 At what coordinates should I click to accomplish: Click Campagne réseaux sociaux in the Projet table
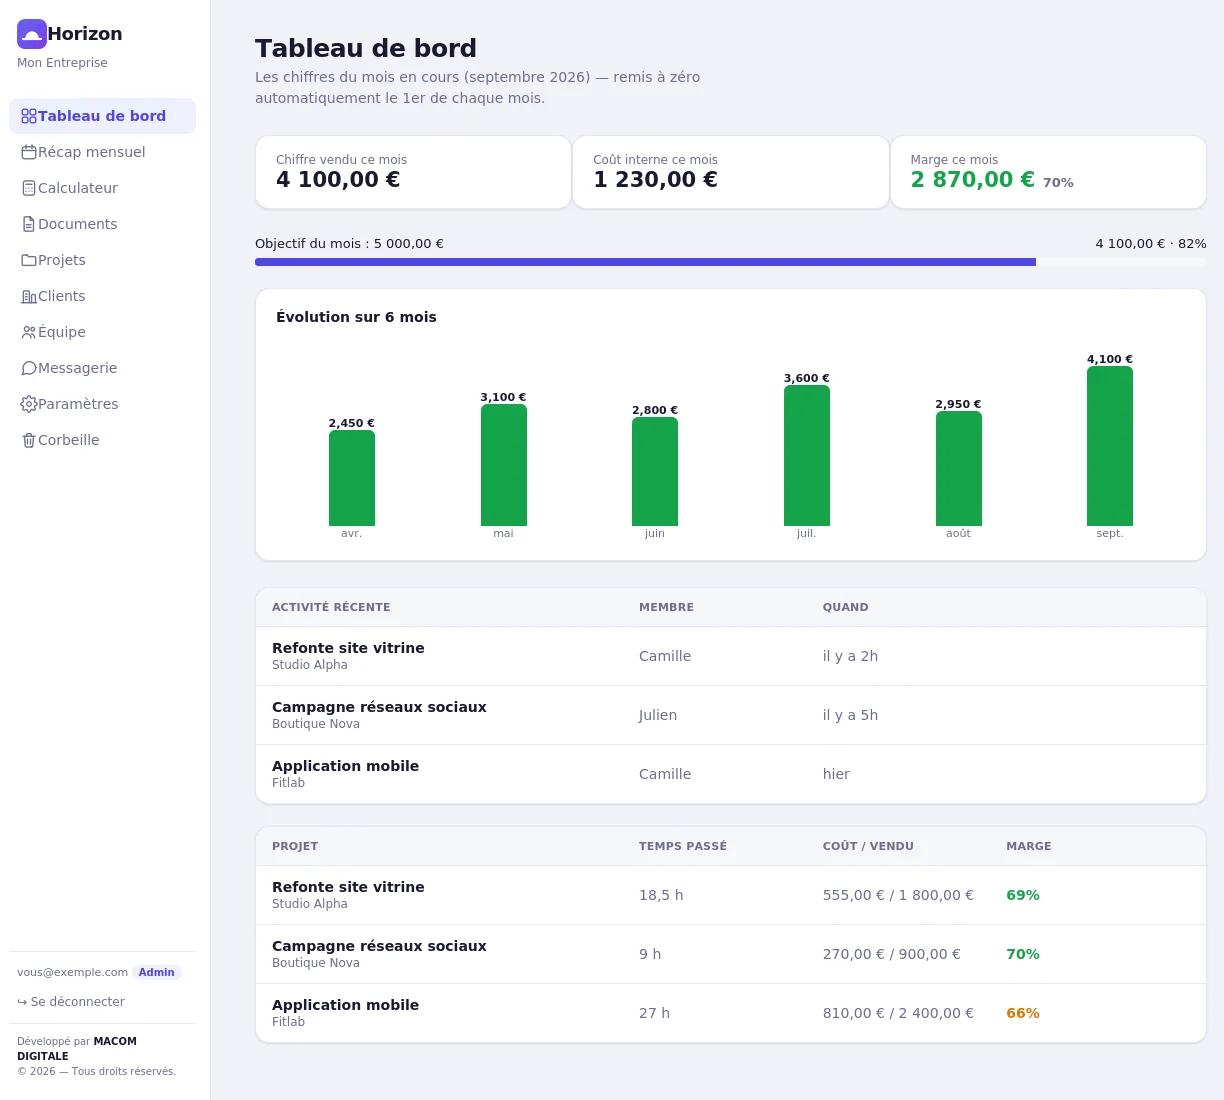379,946
